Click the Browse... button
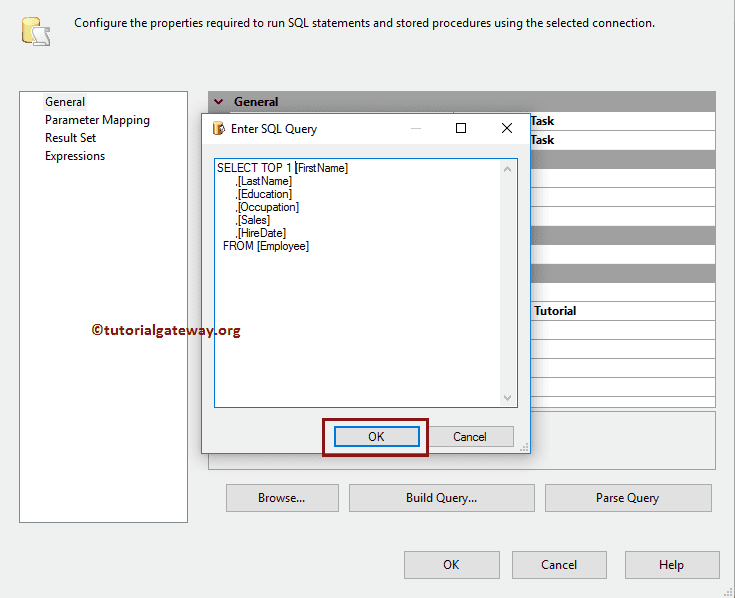This screenshot has height=598, width=735. point(282,498)
